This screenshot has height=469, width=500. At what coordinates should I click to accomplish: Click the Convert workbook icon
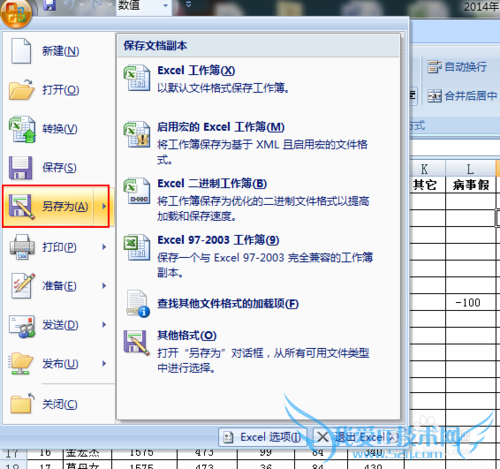[x=22, y=129]
